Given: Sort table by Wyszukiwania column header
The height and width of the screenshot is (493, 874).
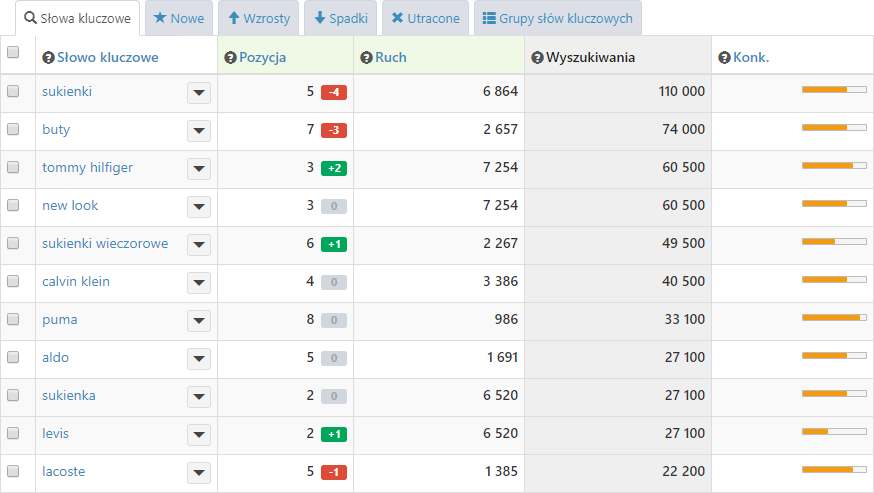Looking at the screenshot, I should coord(590,58).
